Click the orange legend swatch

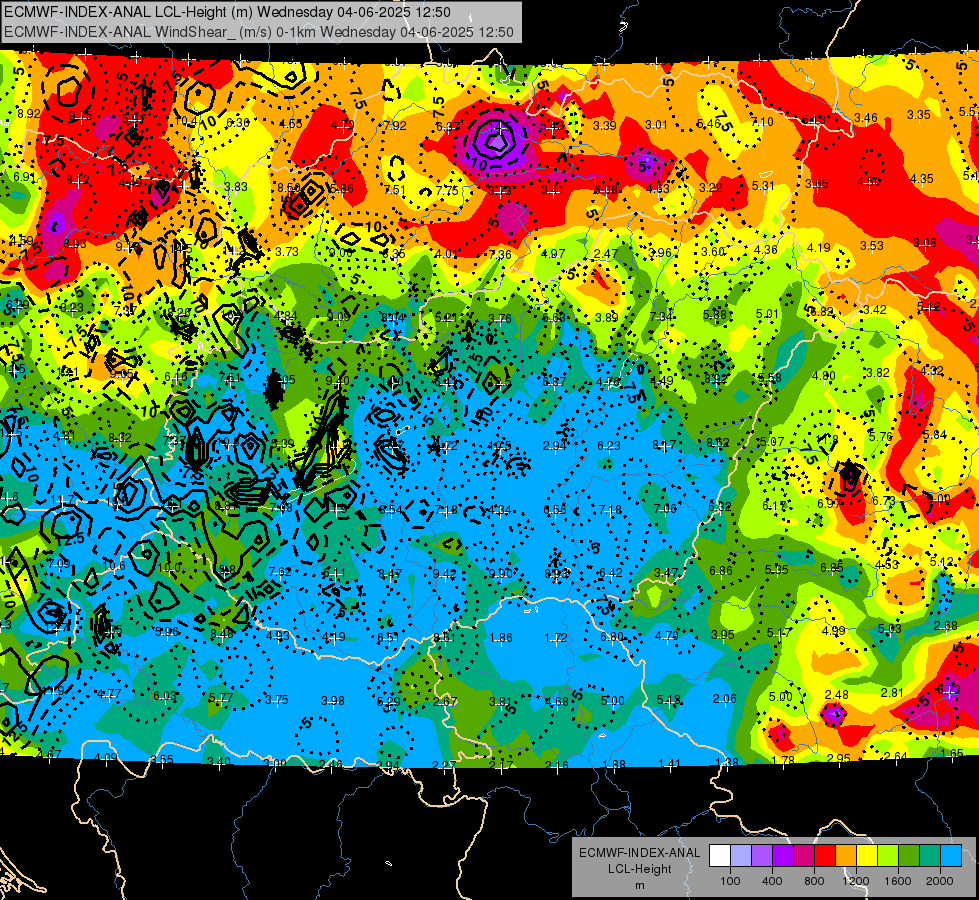tap(846, 856)
